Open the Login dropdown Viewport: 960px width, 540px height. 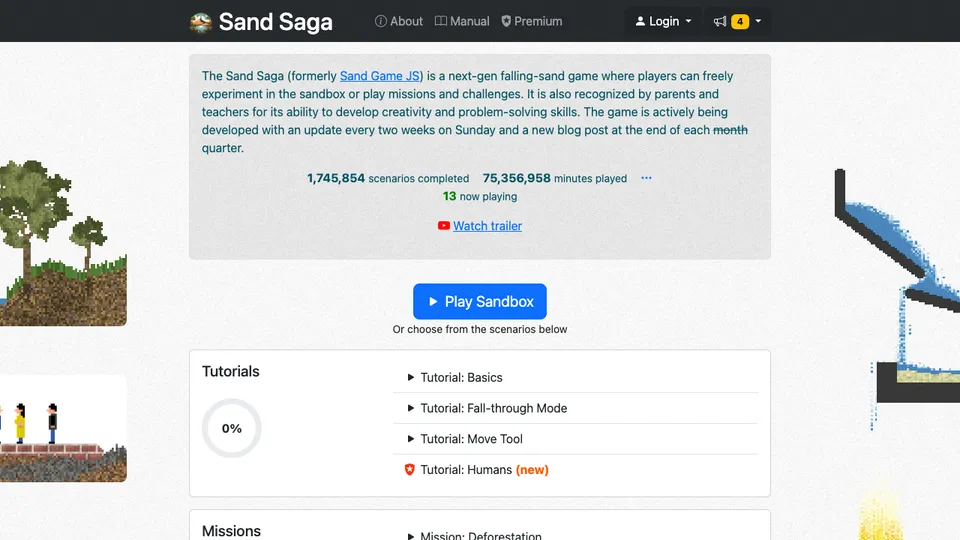click(x=663, y=21)
